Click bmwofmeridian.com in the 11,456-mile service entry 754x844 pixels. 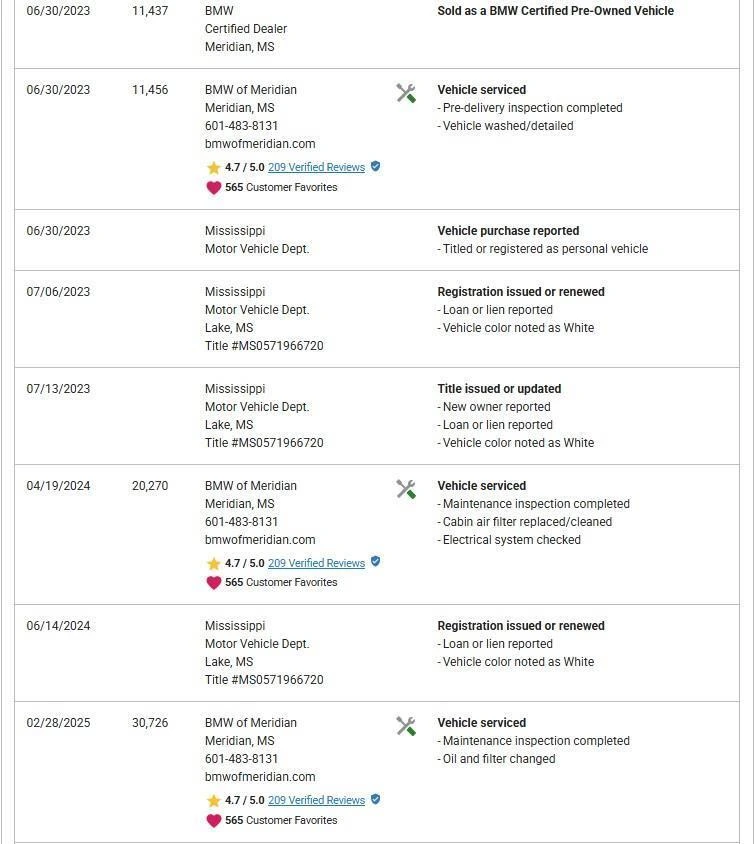click(260, 144)
